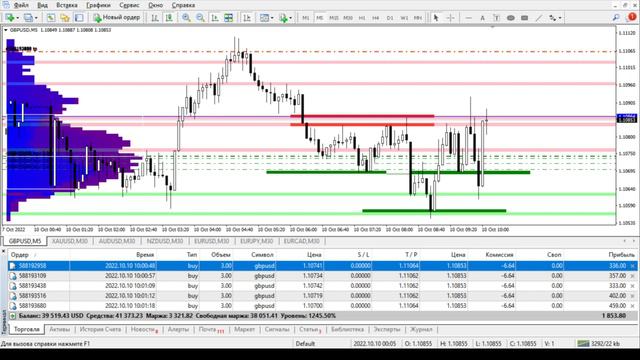
Task: Click the Templates toolbar icon
Action: pos(264,18)
